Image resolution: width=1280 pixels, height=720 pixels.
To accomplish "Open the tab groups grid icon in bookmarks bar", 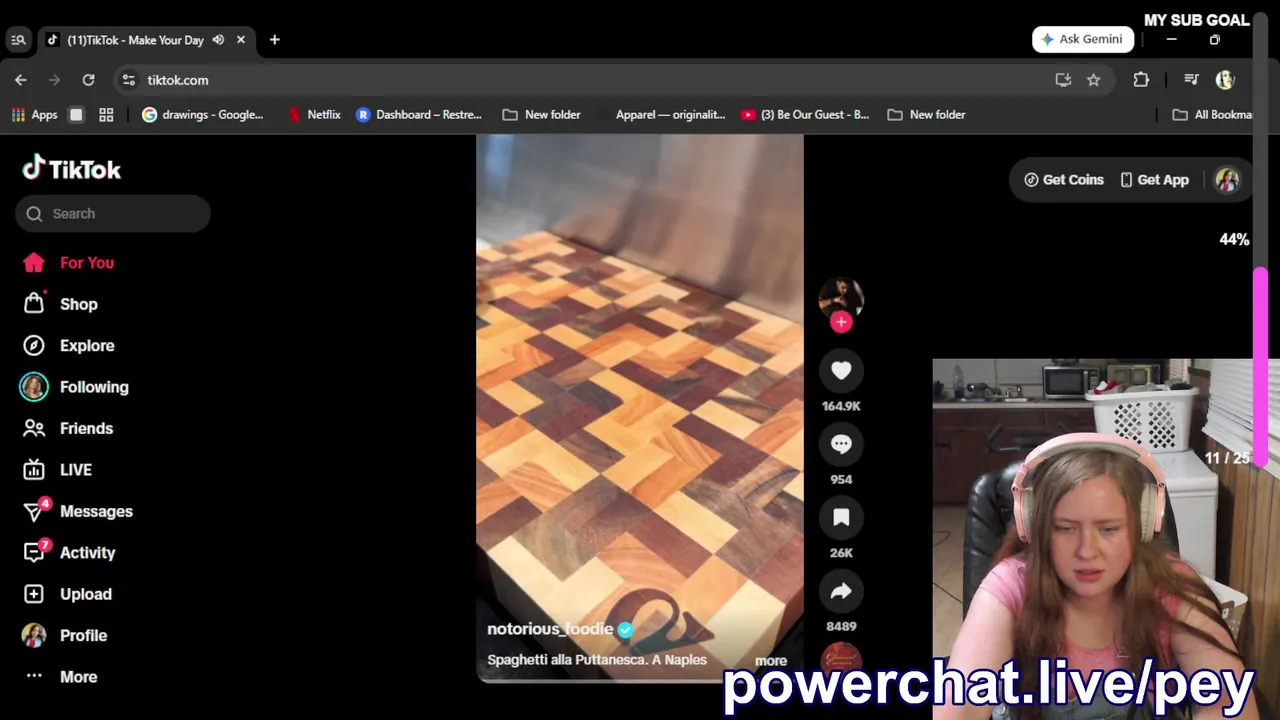I will pyautogui.click(x=106, y=115).
